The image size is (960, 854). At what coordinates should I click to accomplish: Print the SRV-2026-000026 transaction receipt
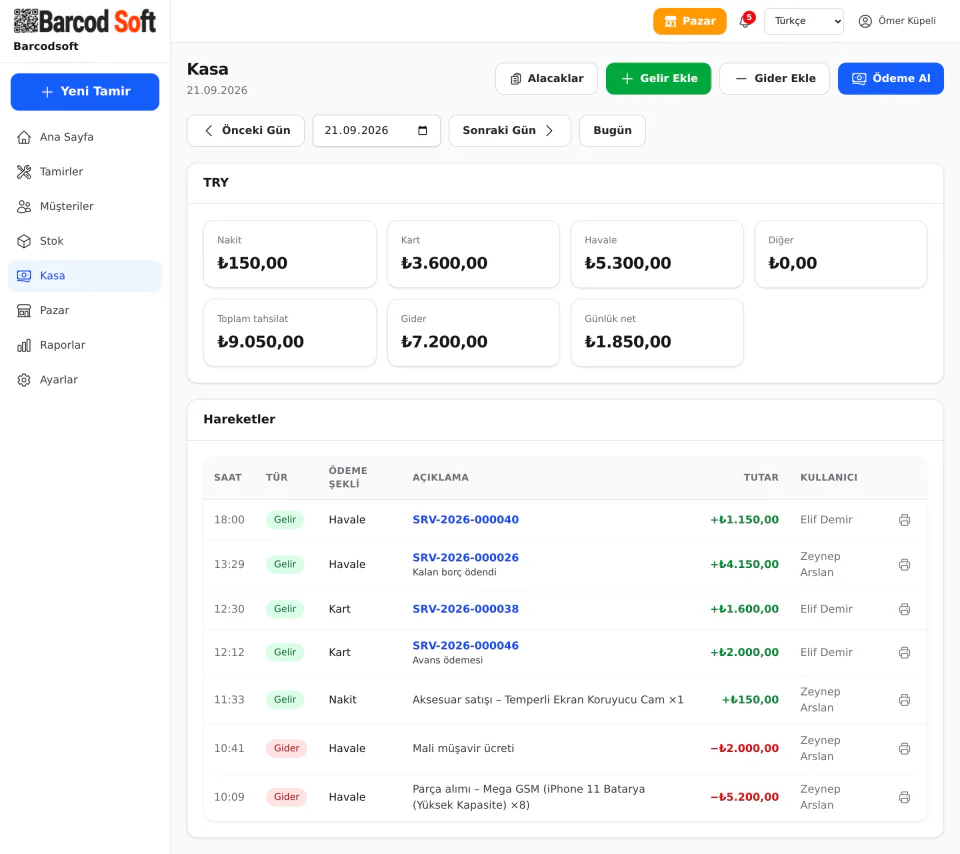tap(904, 564)
